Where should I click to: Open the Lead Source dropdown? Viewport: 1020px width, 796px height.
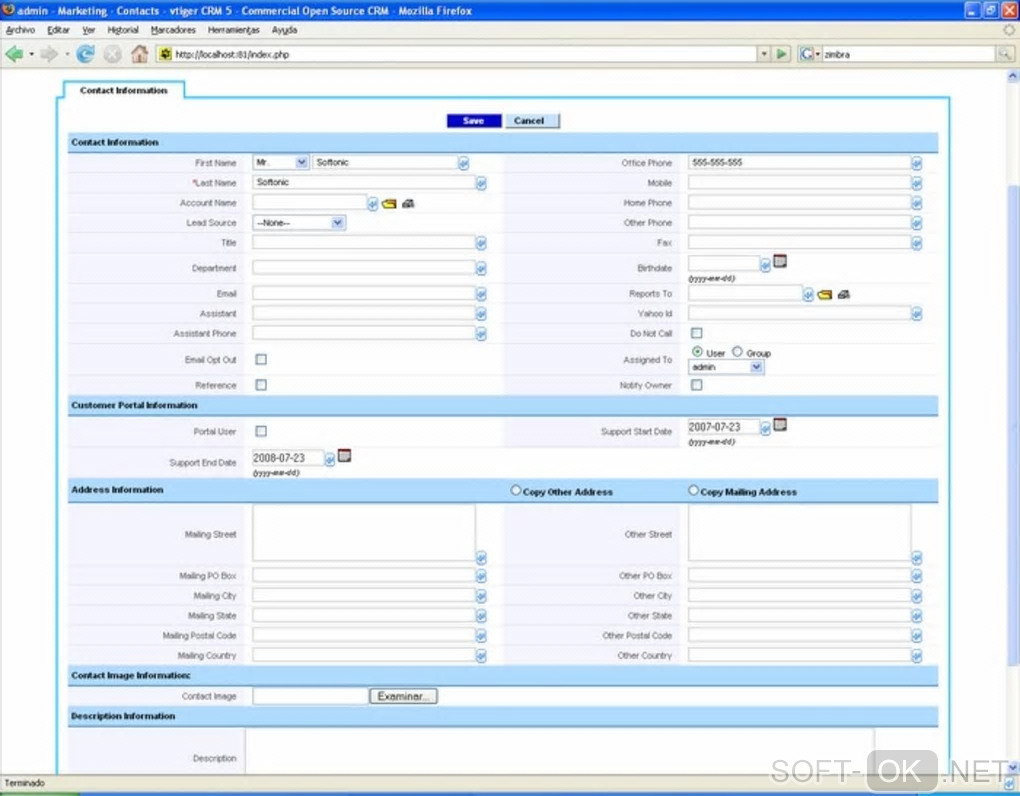[x=299, y=223]
